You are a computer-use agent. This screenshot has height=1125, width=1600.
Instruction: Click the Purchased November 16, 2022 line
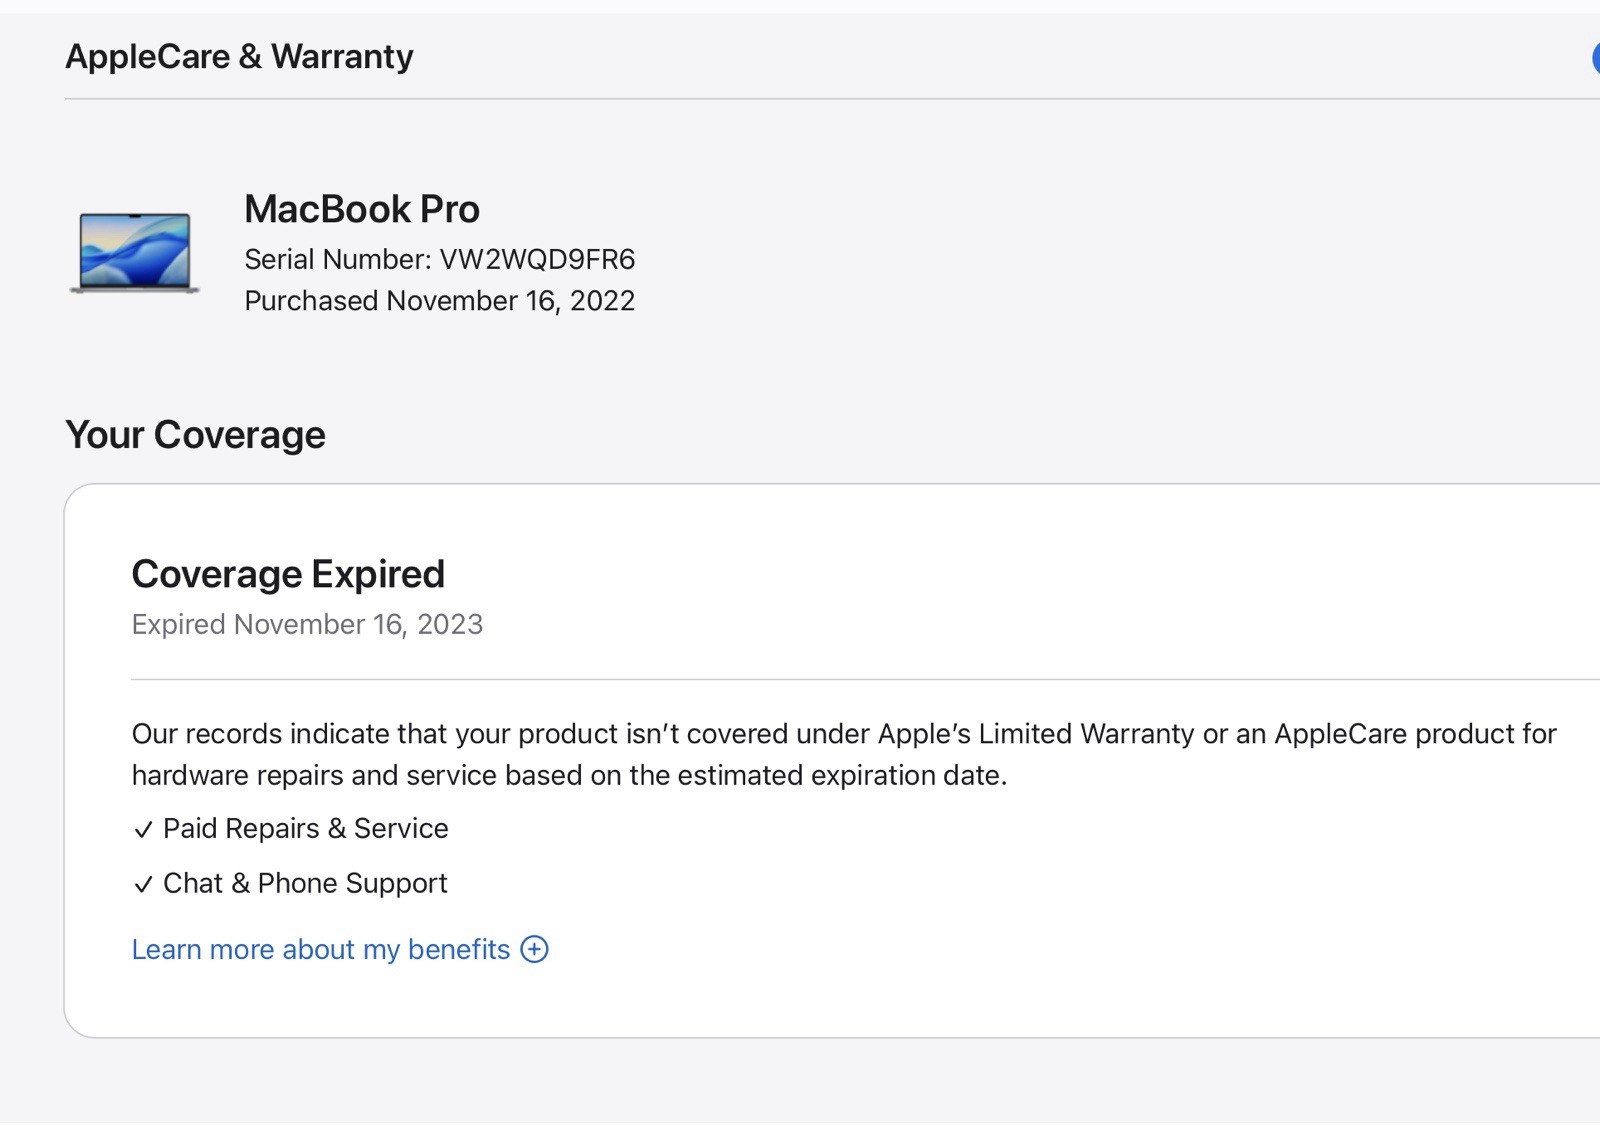click(x=439, y=301)
